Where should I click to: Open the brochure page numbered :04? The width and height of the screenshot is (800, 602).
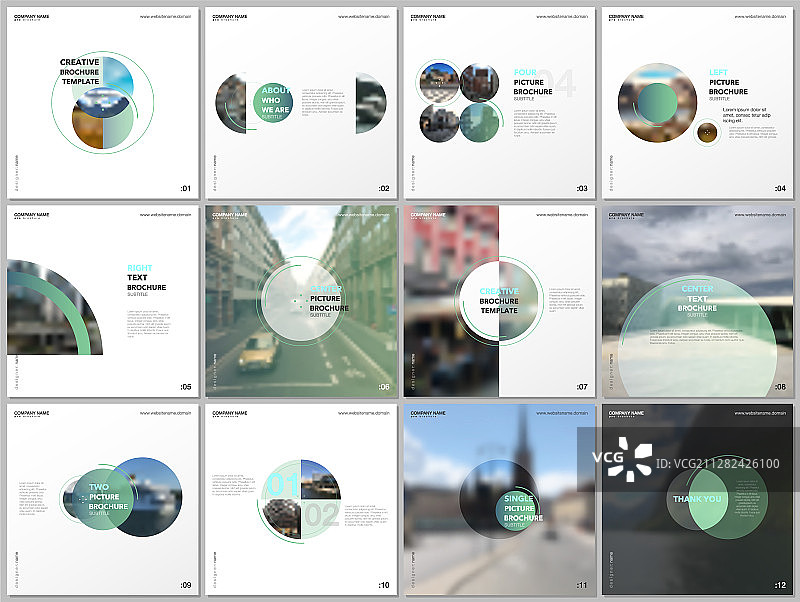(x=697, y=103)
